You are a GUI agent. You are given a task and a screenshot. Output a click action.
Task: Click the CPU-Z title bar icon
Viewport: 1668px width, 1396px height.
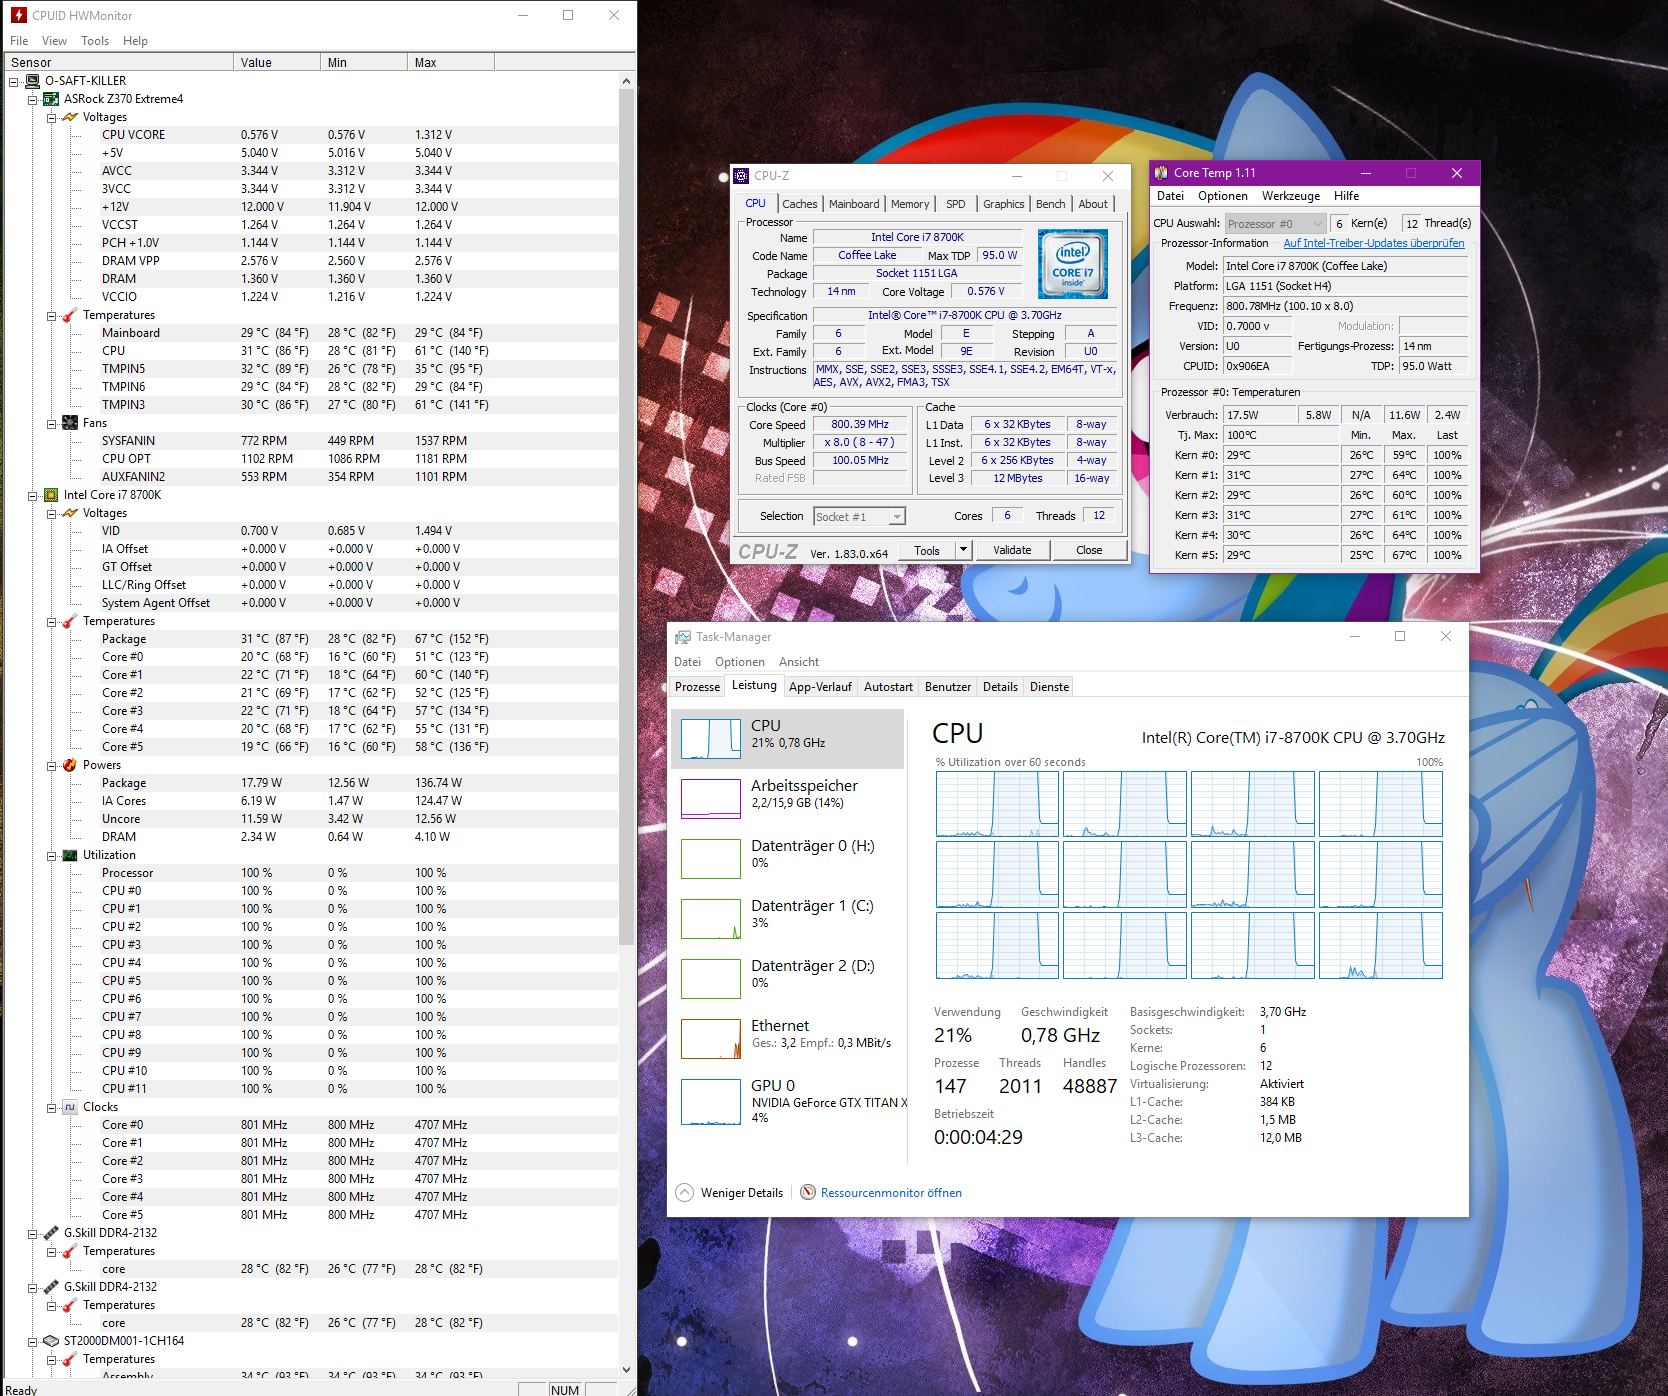[741, 176]
